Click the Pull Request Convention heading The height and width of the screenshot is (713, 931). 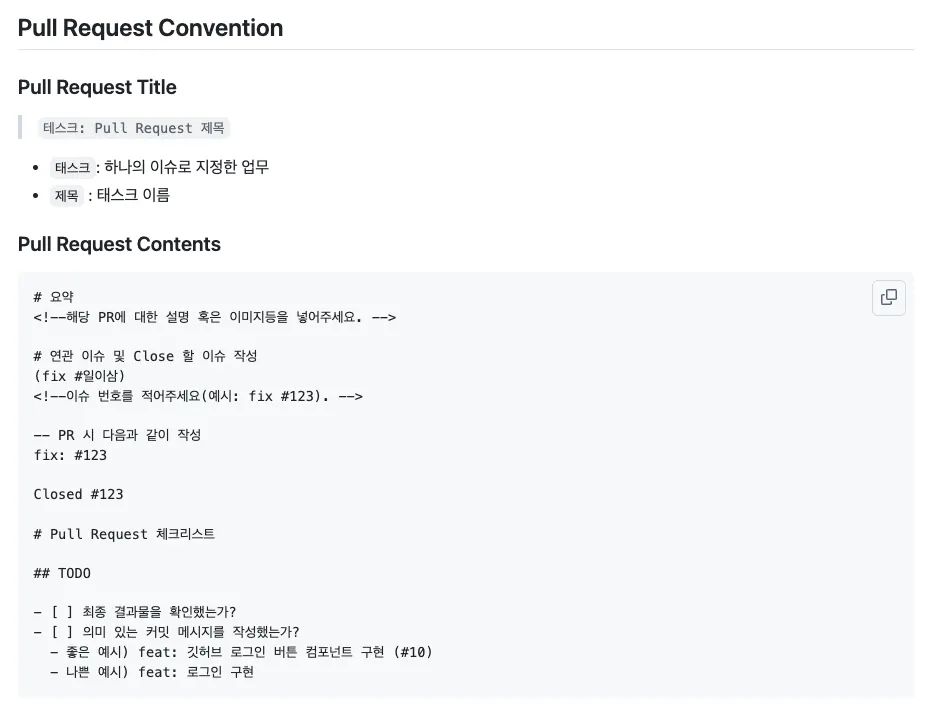pyautogui.click(x=150, y=28)
